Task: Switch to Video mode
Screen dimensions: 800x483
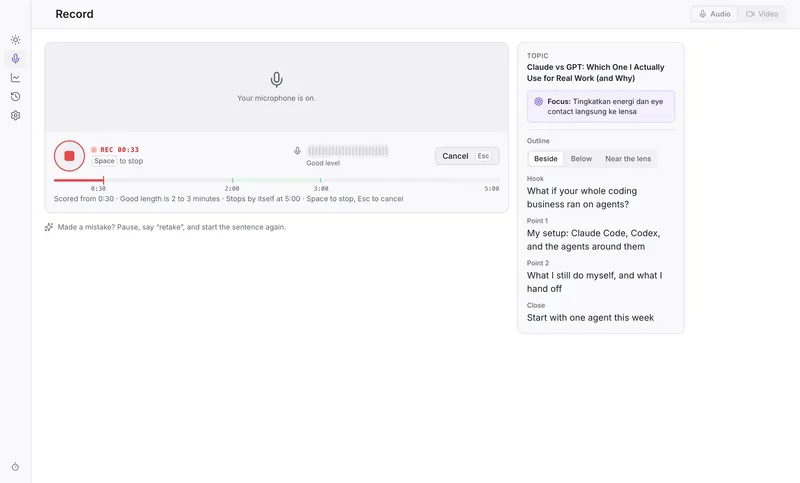Action: (762, 14)
